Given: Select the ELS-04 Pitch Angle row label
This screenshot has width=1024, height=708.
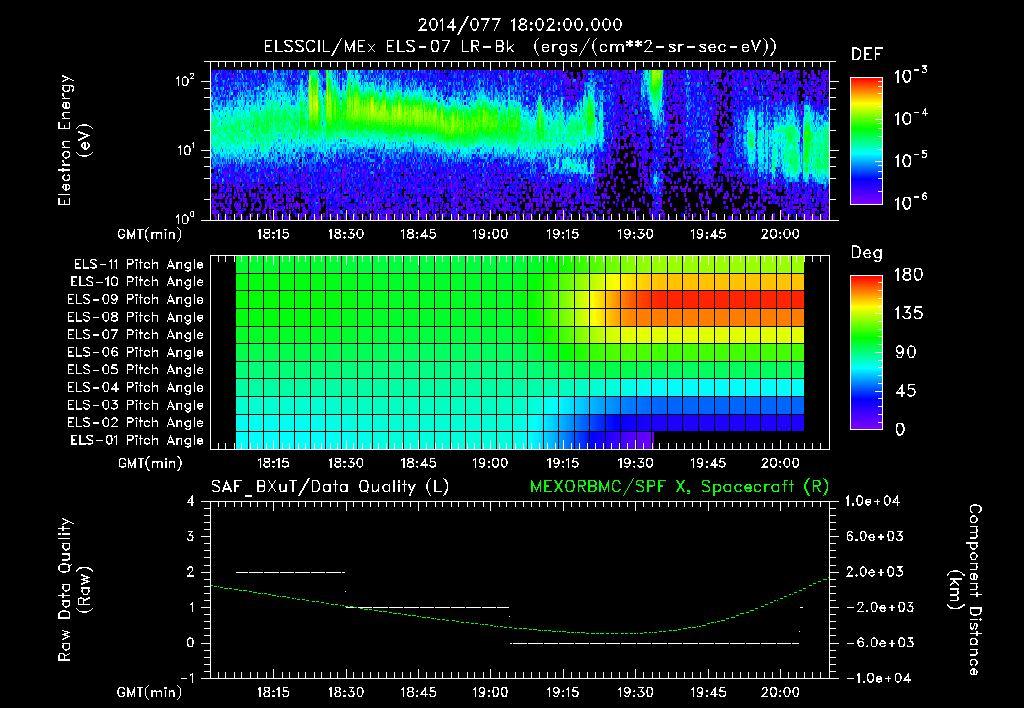Looking at the screenshot, I should coord(135,387).
